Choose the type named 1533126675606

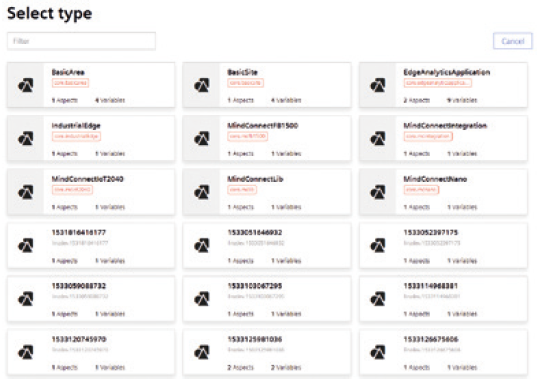(x=431, y=340)
